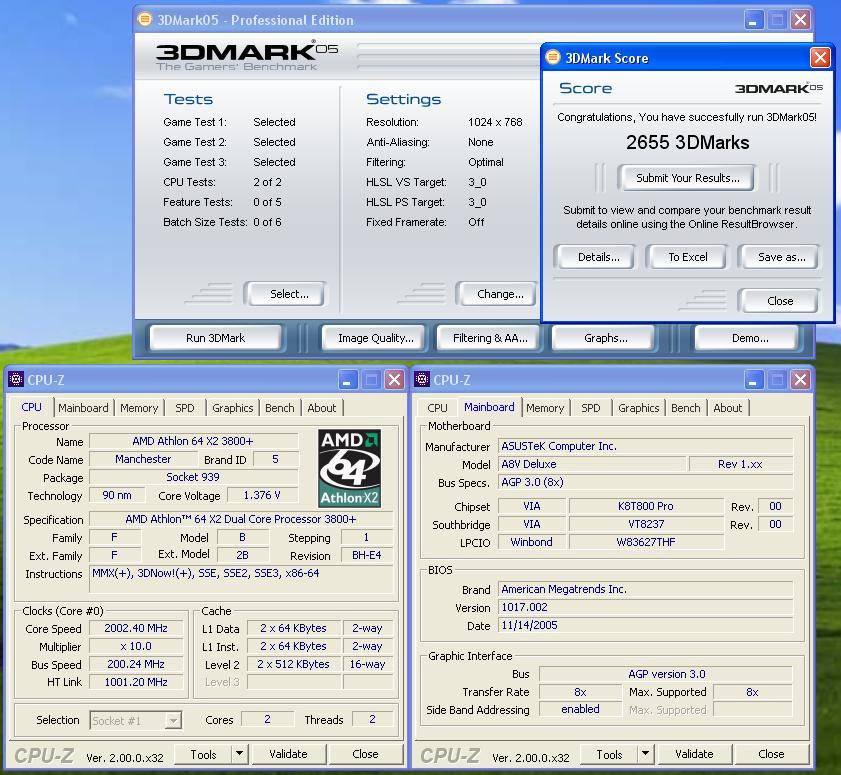This screenshot has width=841, height=775.
Task: Click the 3DMark Score dialog title icon
Action: 552,57
